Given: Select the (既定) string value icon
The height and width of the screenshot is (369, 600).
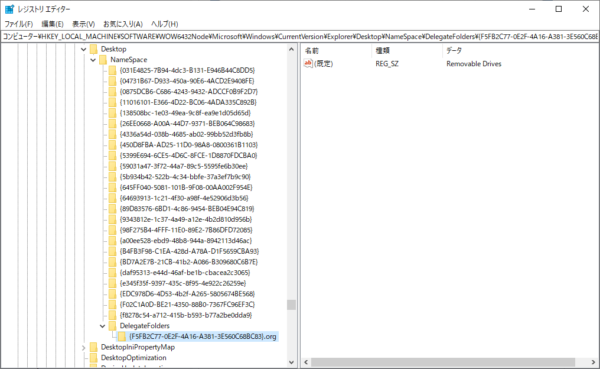Looking at the screenshot, I should pyautogui.click(x=308, y=64).
